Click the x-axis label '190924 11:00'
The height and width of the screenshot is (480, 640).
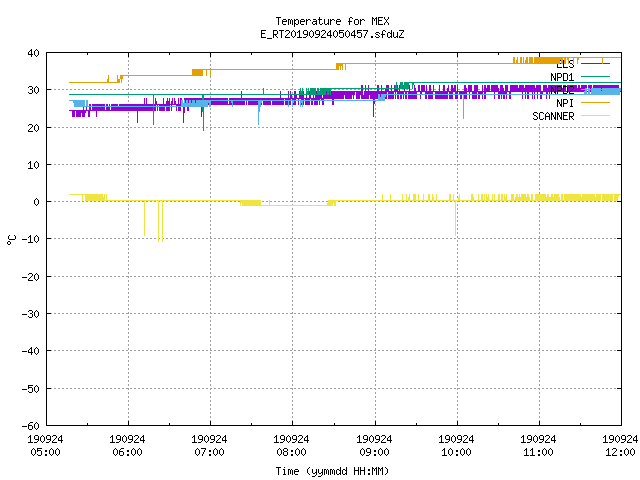(x=538, y=446)
